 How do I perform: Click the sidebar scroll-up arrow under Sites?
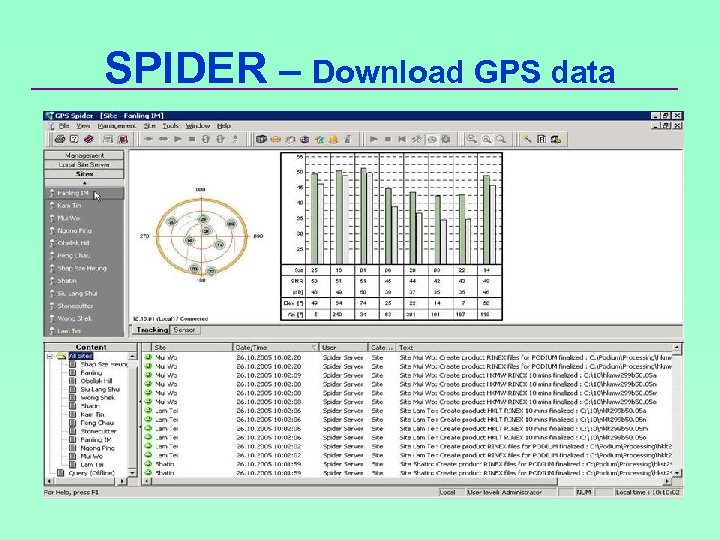click(84, 183)
